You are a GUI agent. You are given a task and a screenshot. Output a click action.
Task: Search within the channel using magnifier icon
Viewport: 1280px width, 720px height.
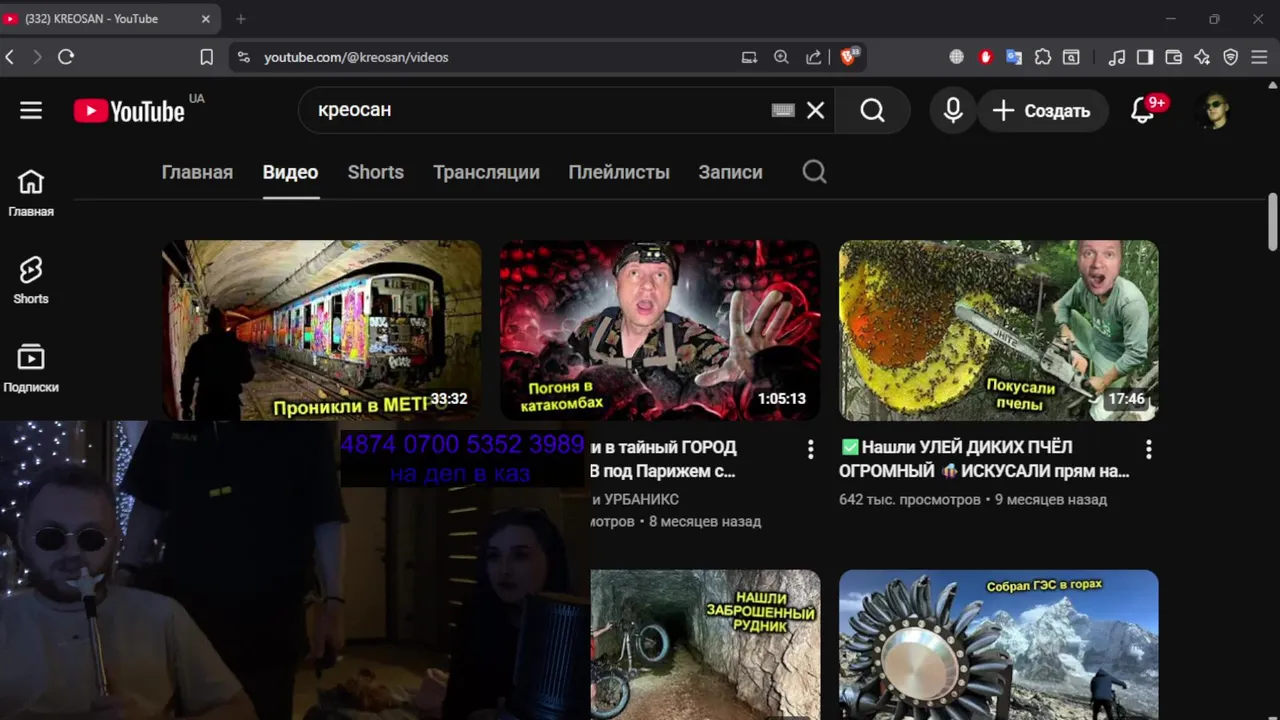[814, 172]
